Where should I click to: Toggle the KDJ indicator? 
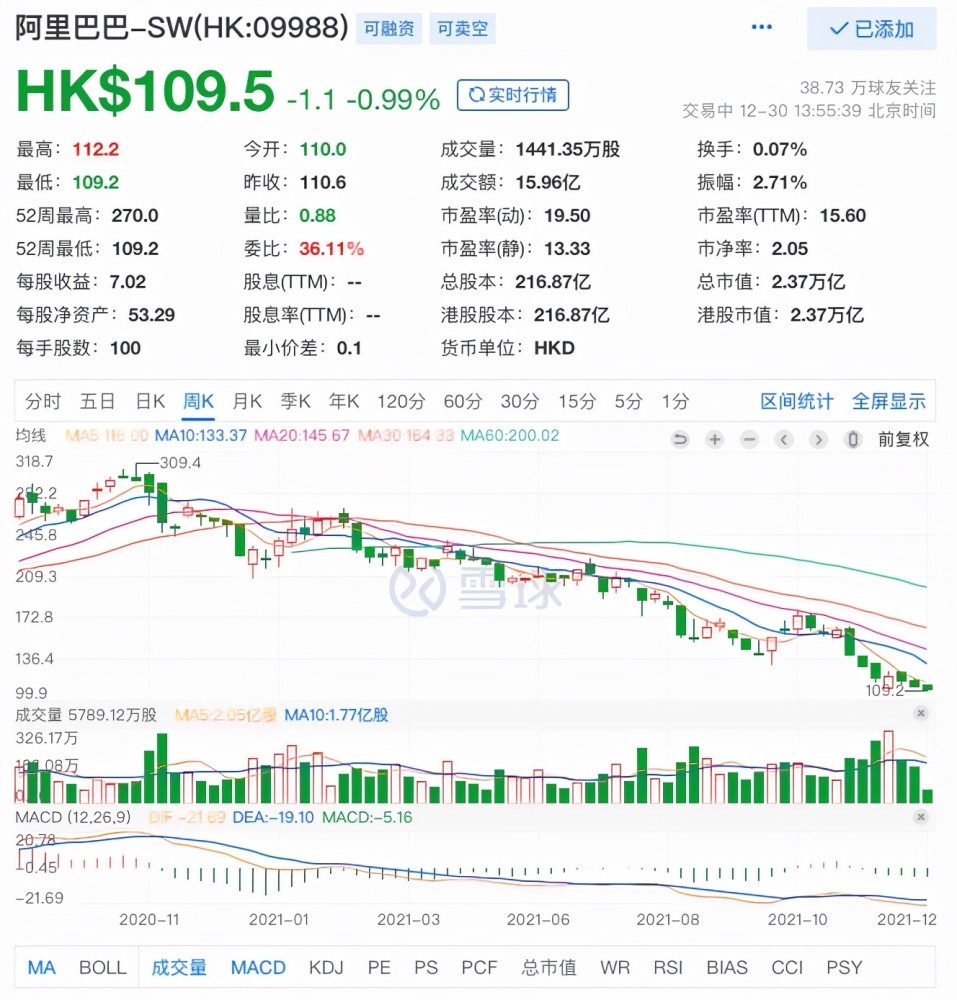[x=326, y=967]
